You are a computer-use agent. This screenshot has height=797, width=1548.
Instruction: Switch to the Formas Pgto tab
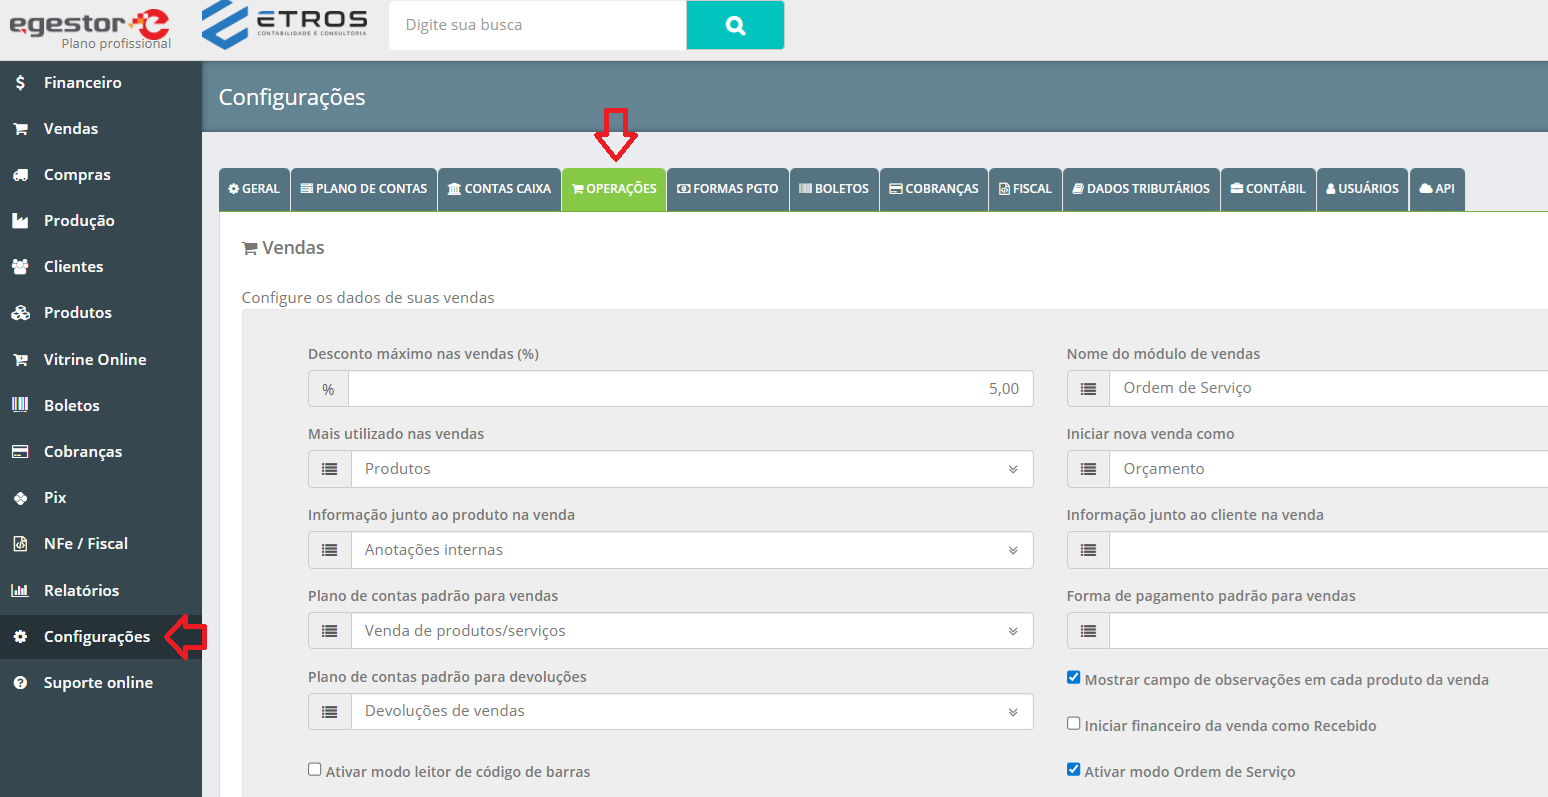[x=728, y=189]
